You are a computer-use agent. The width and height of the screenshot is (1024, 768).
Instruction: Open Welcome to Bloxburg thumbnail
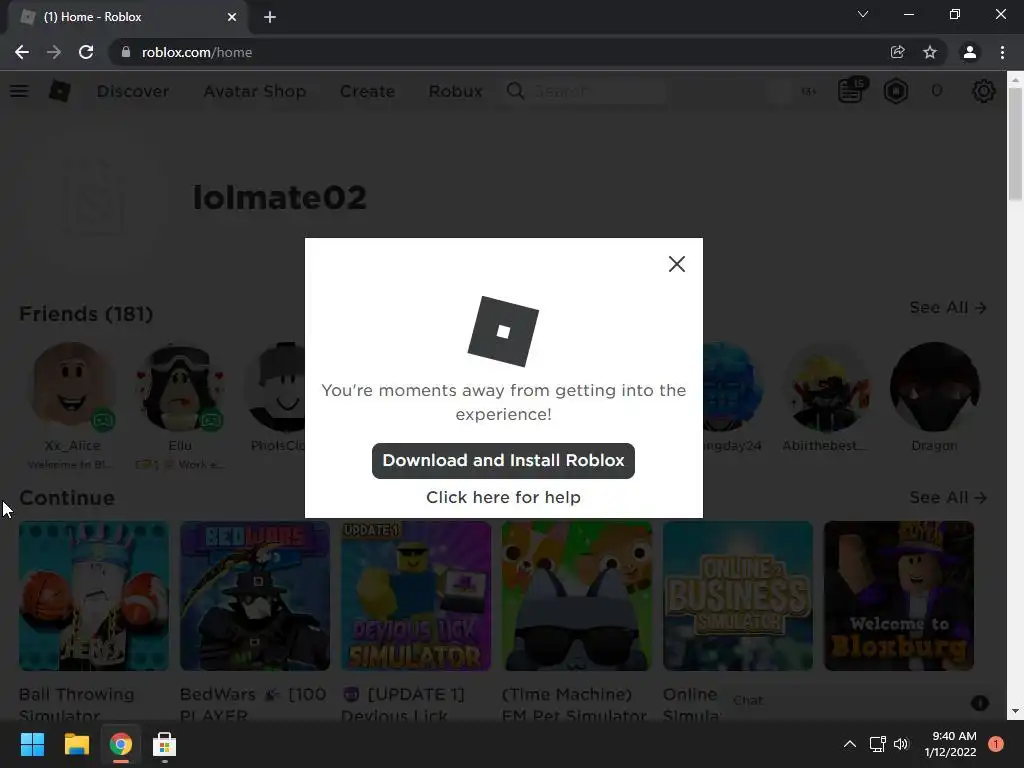point(899,596)
